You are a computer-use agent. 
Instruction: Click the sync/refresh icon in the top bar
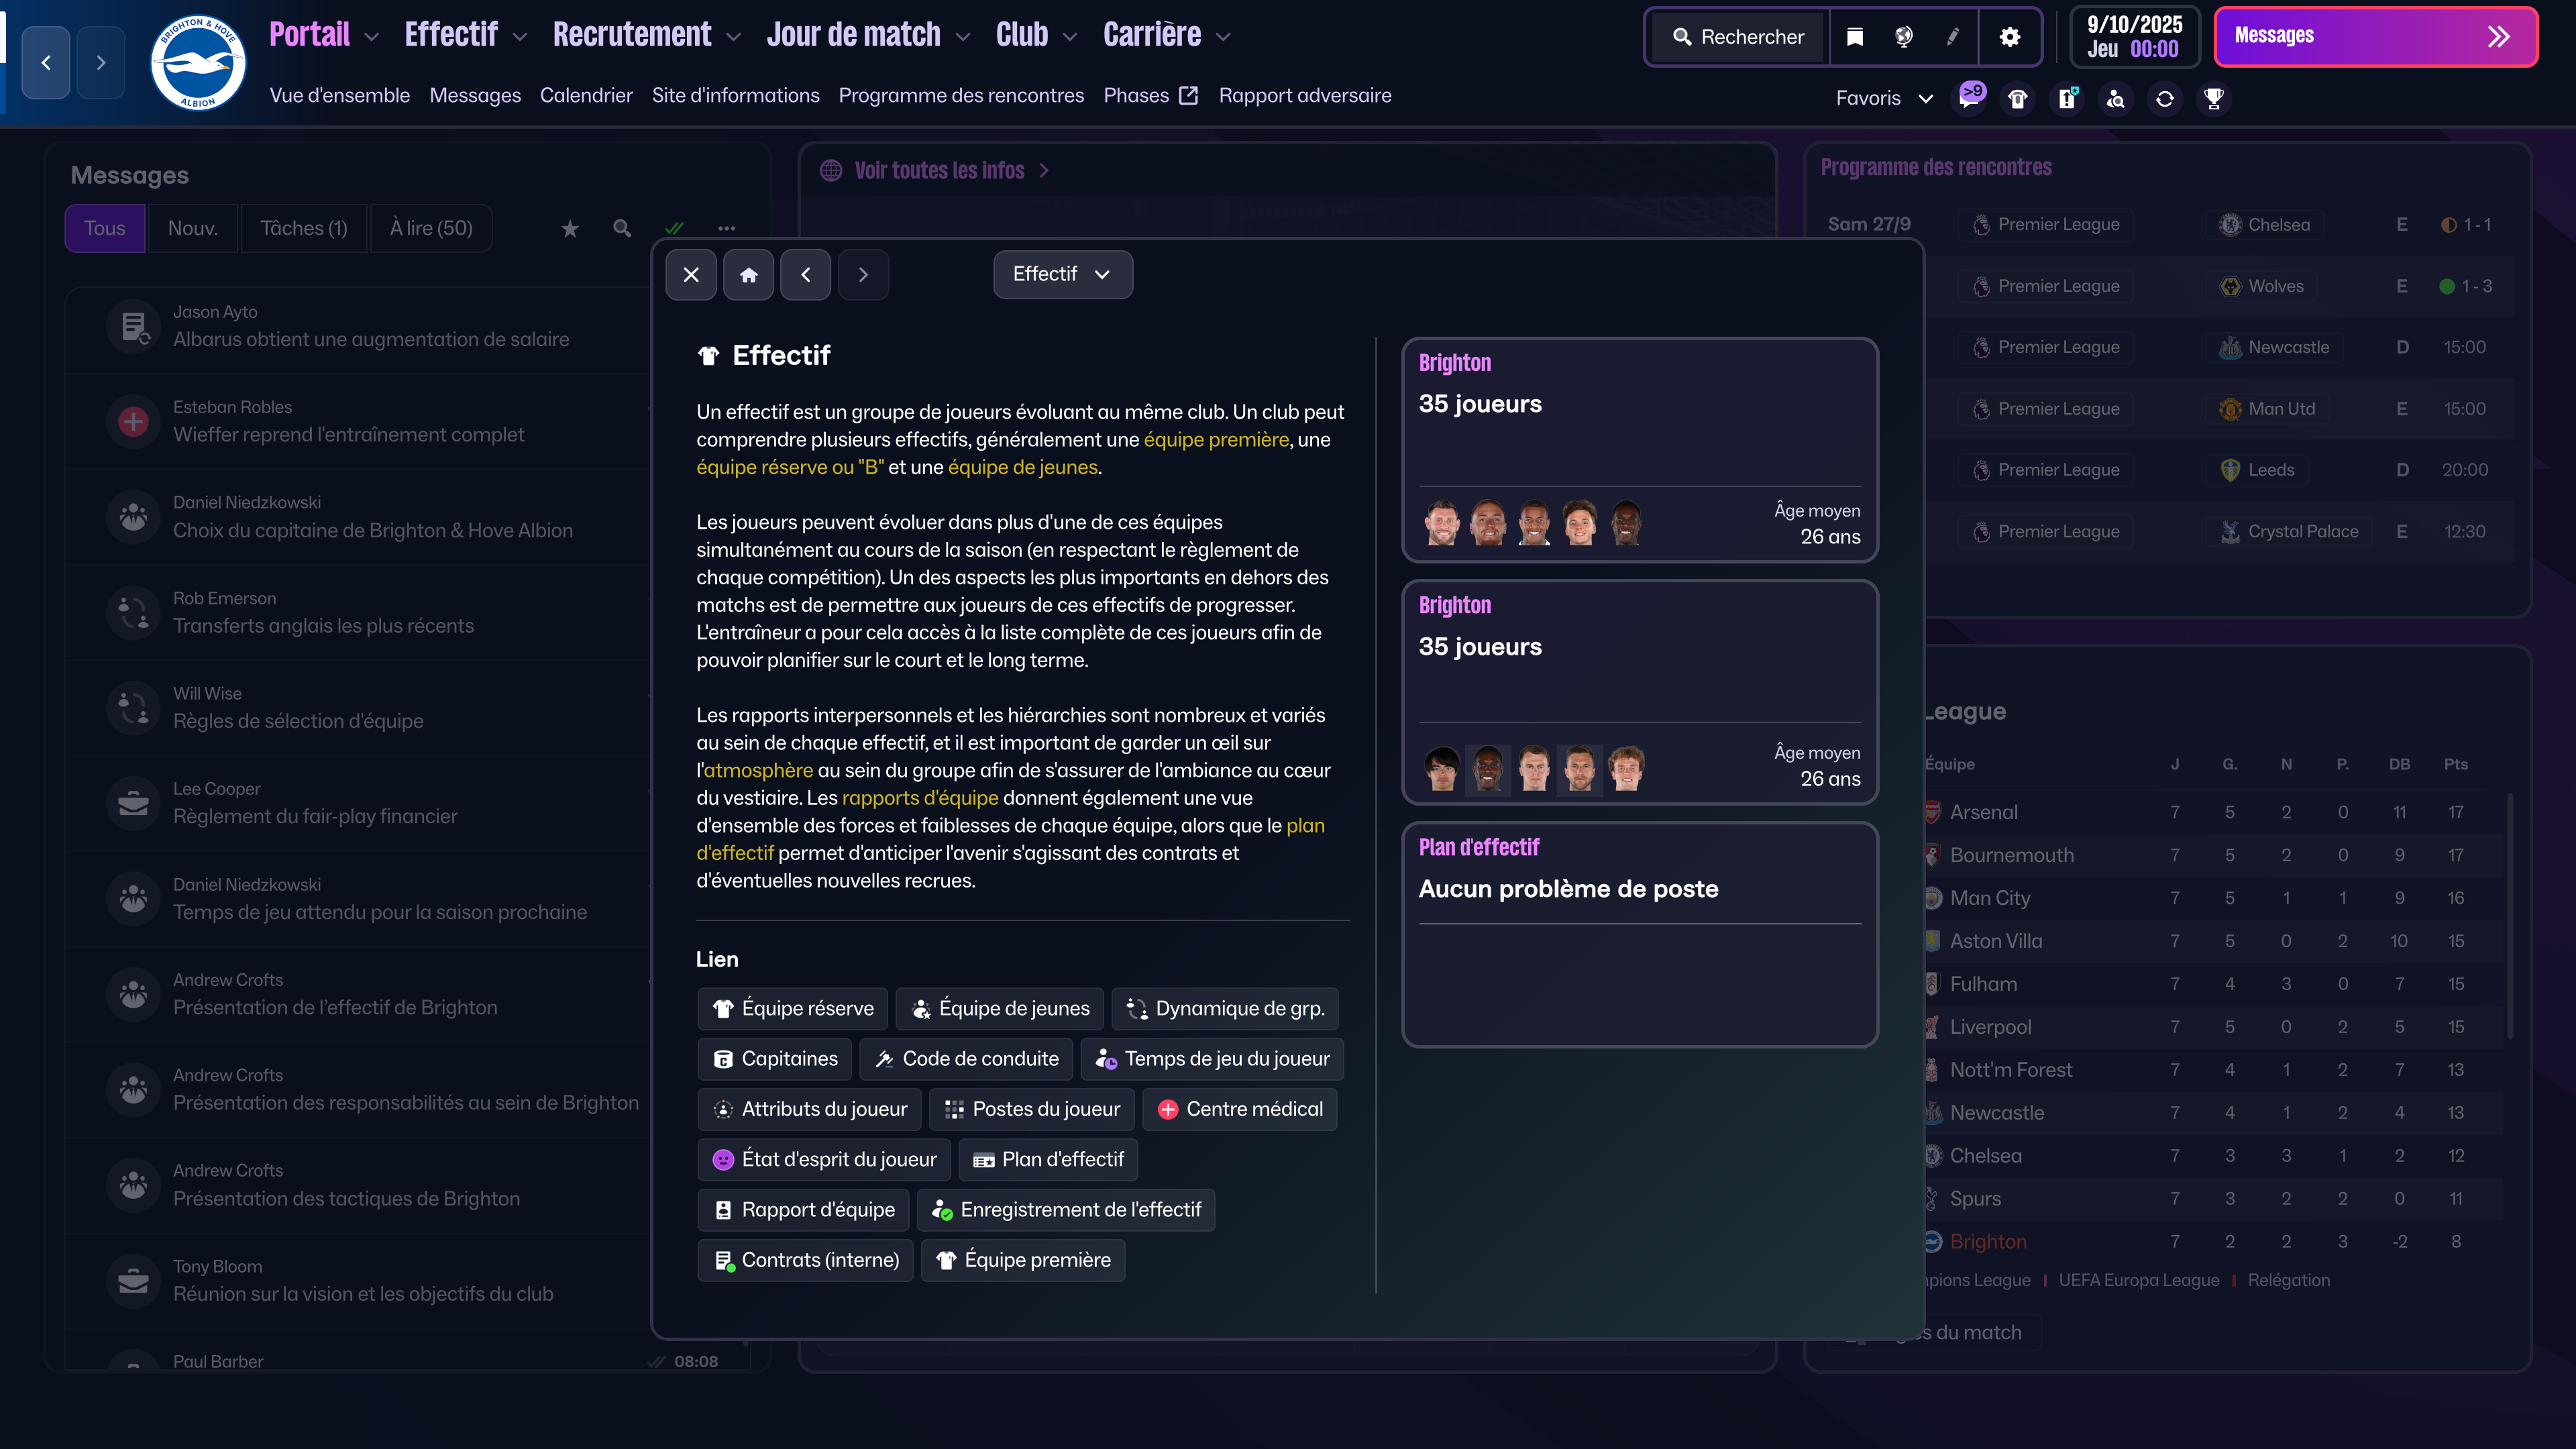2165,98
